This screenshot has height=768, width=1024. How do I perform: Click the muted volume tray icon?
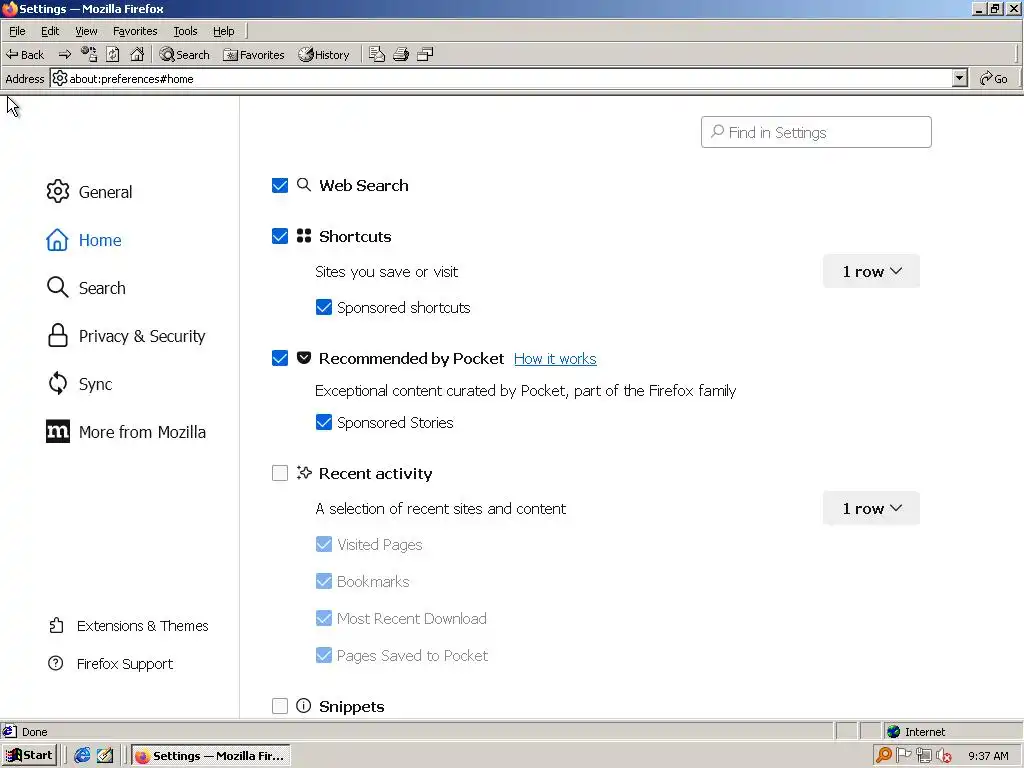click(x=944, y=756)
